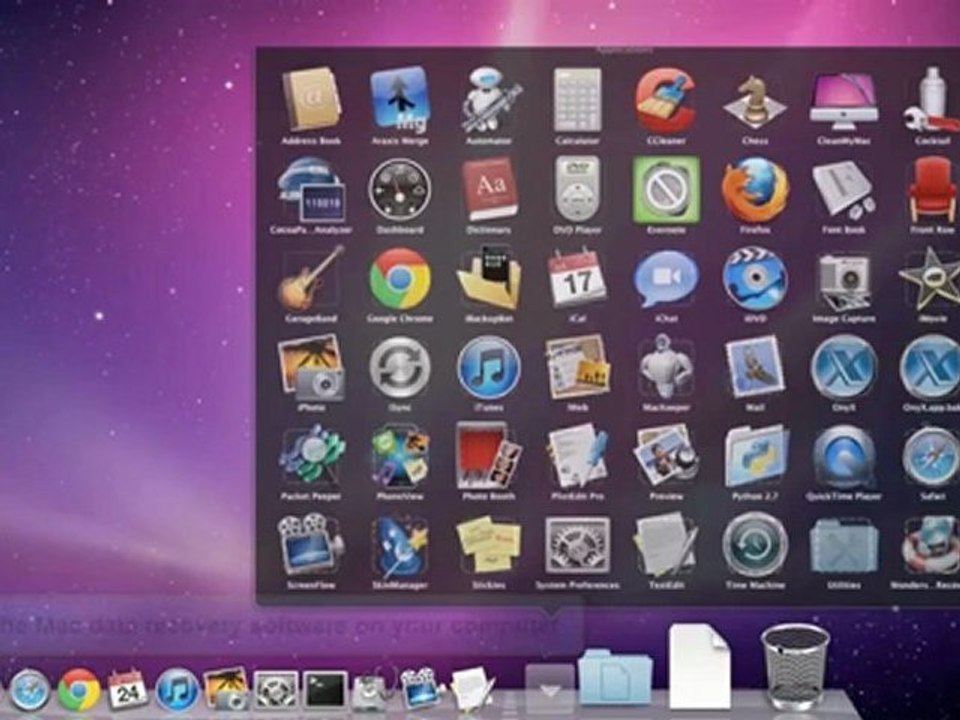Open Time Machine
Screen dimensions: 960x720
point(755,545)
